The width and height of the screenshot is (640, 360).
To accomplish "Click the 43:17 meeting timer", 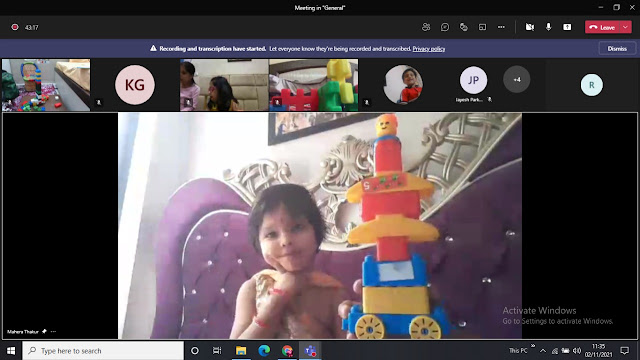I will (x=31, y=27).
